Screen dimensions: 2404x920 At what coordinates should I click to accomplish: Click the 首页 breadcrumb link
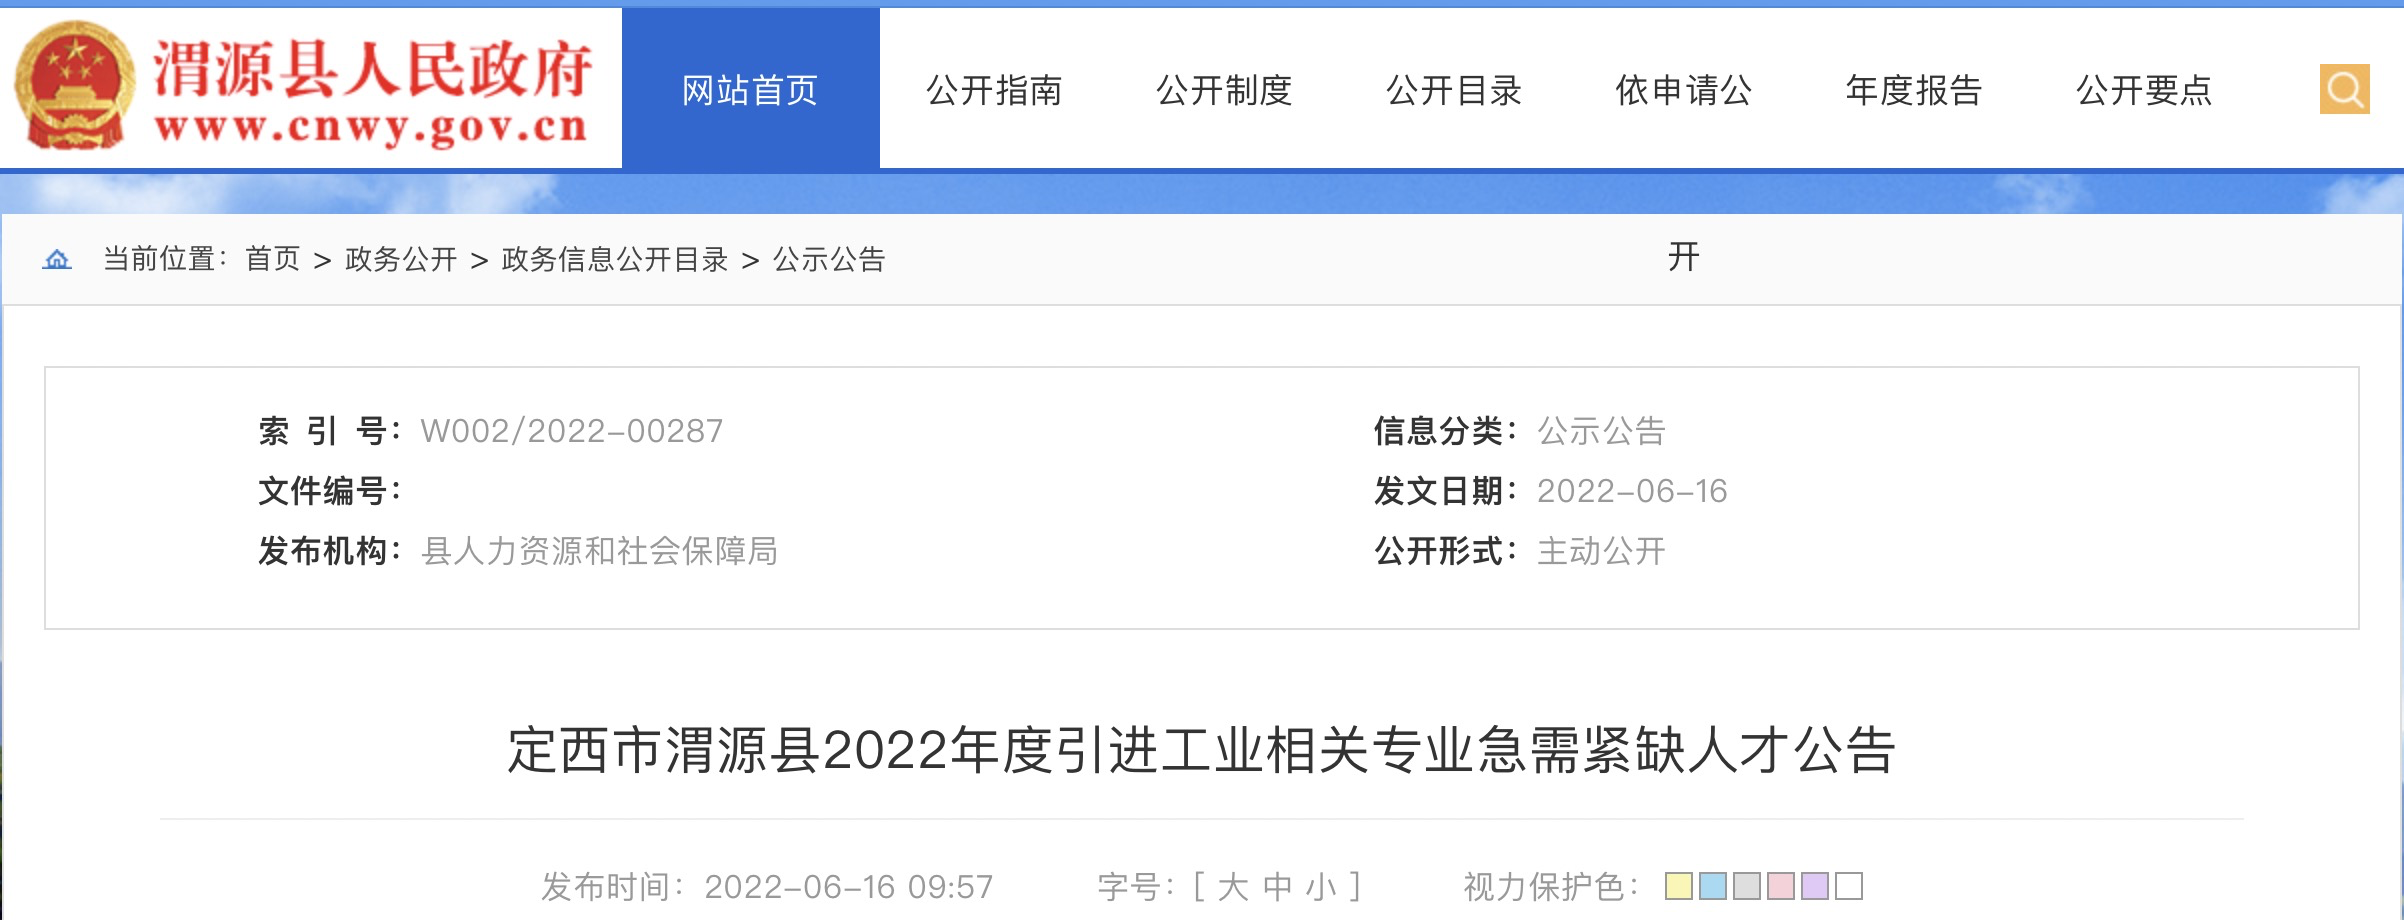(x=273, y=260)
